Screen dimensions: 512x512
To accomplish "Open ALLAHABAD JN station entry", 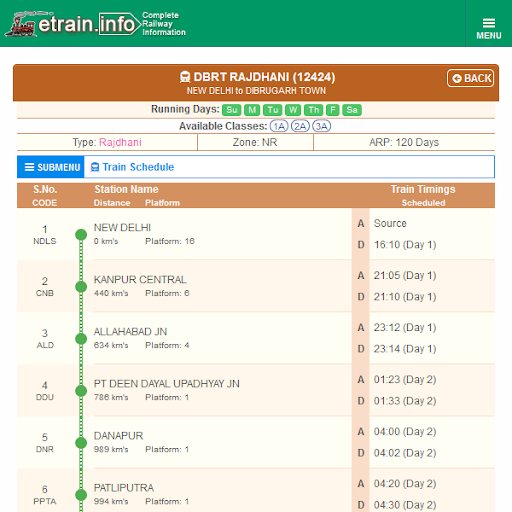I will pyautogui.click(x=130, y=332).
